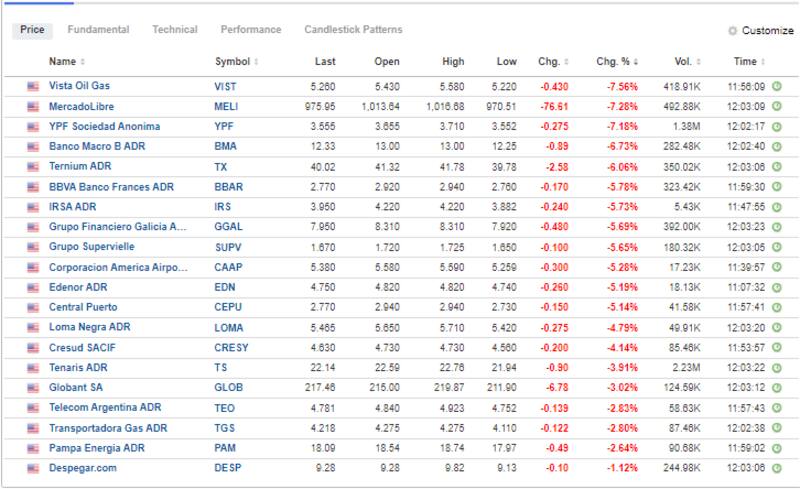Click the clock icon in MercadoLibre row
This screenshot has height=489, width=800.
777,106
